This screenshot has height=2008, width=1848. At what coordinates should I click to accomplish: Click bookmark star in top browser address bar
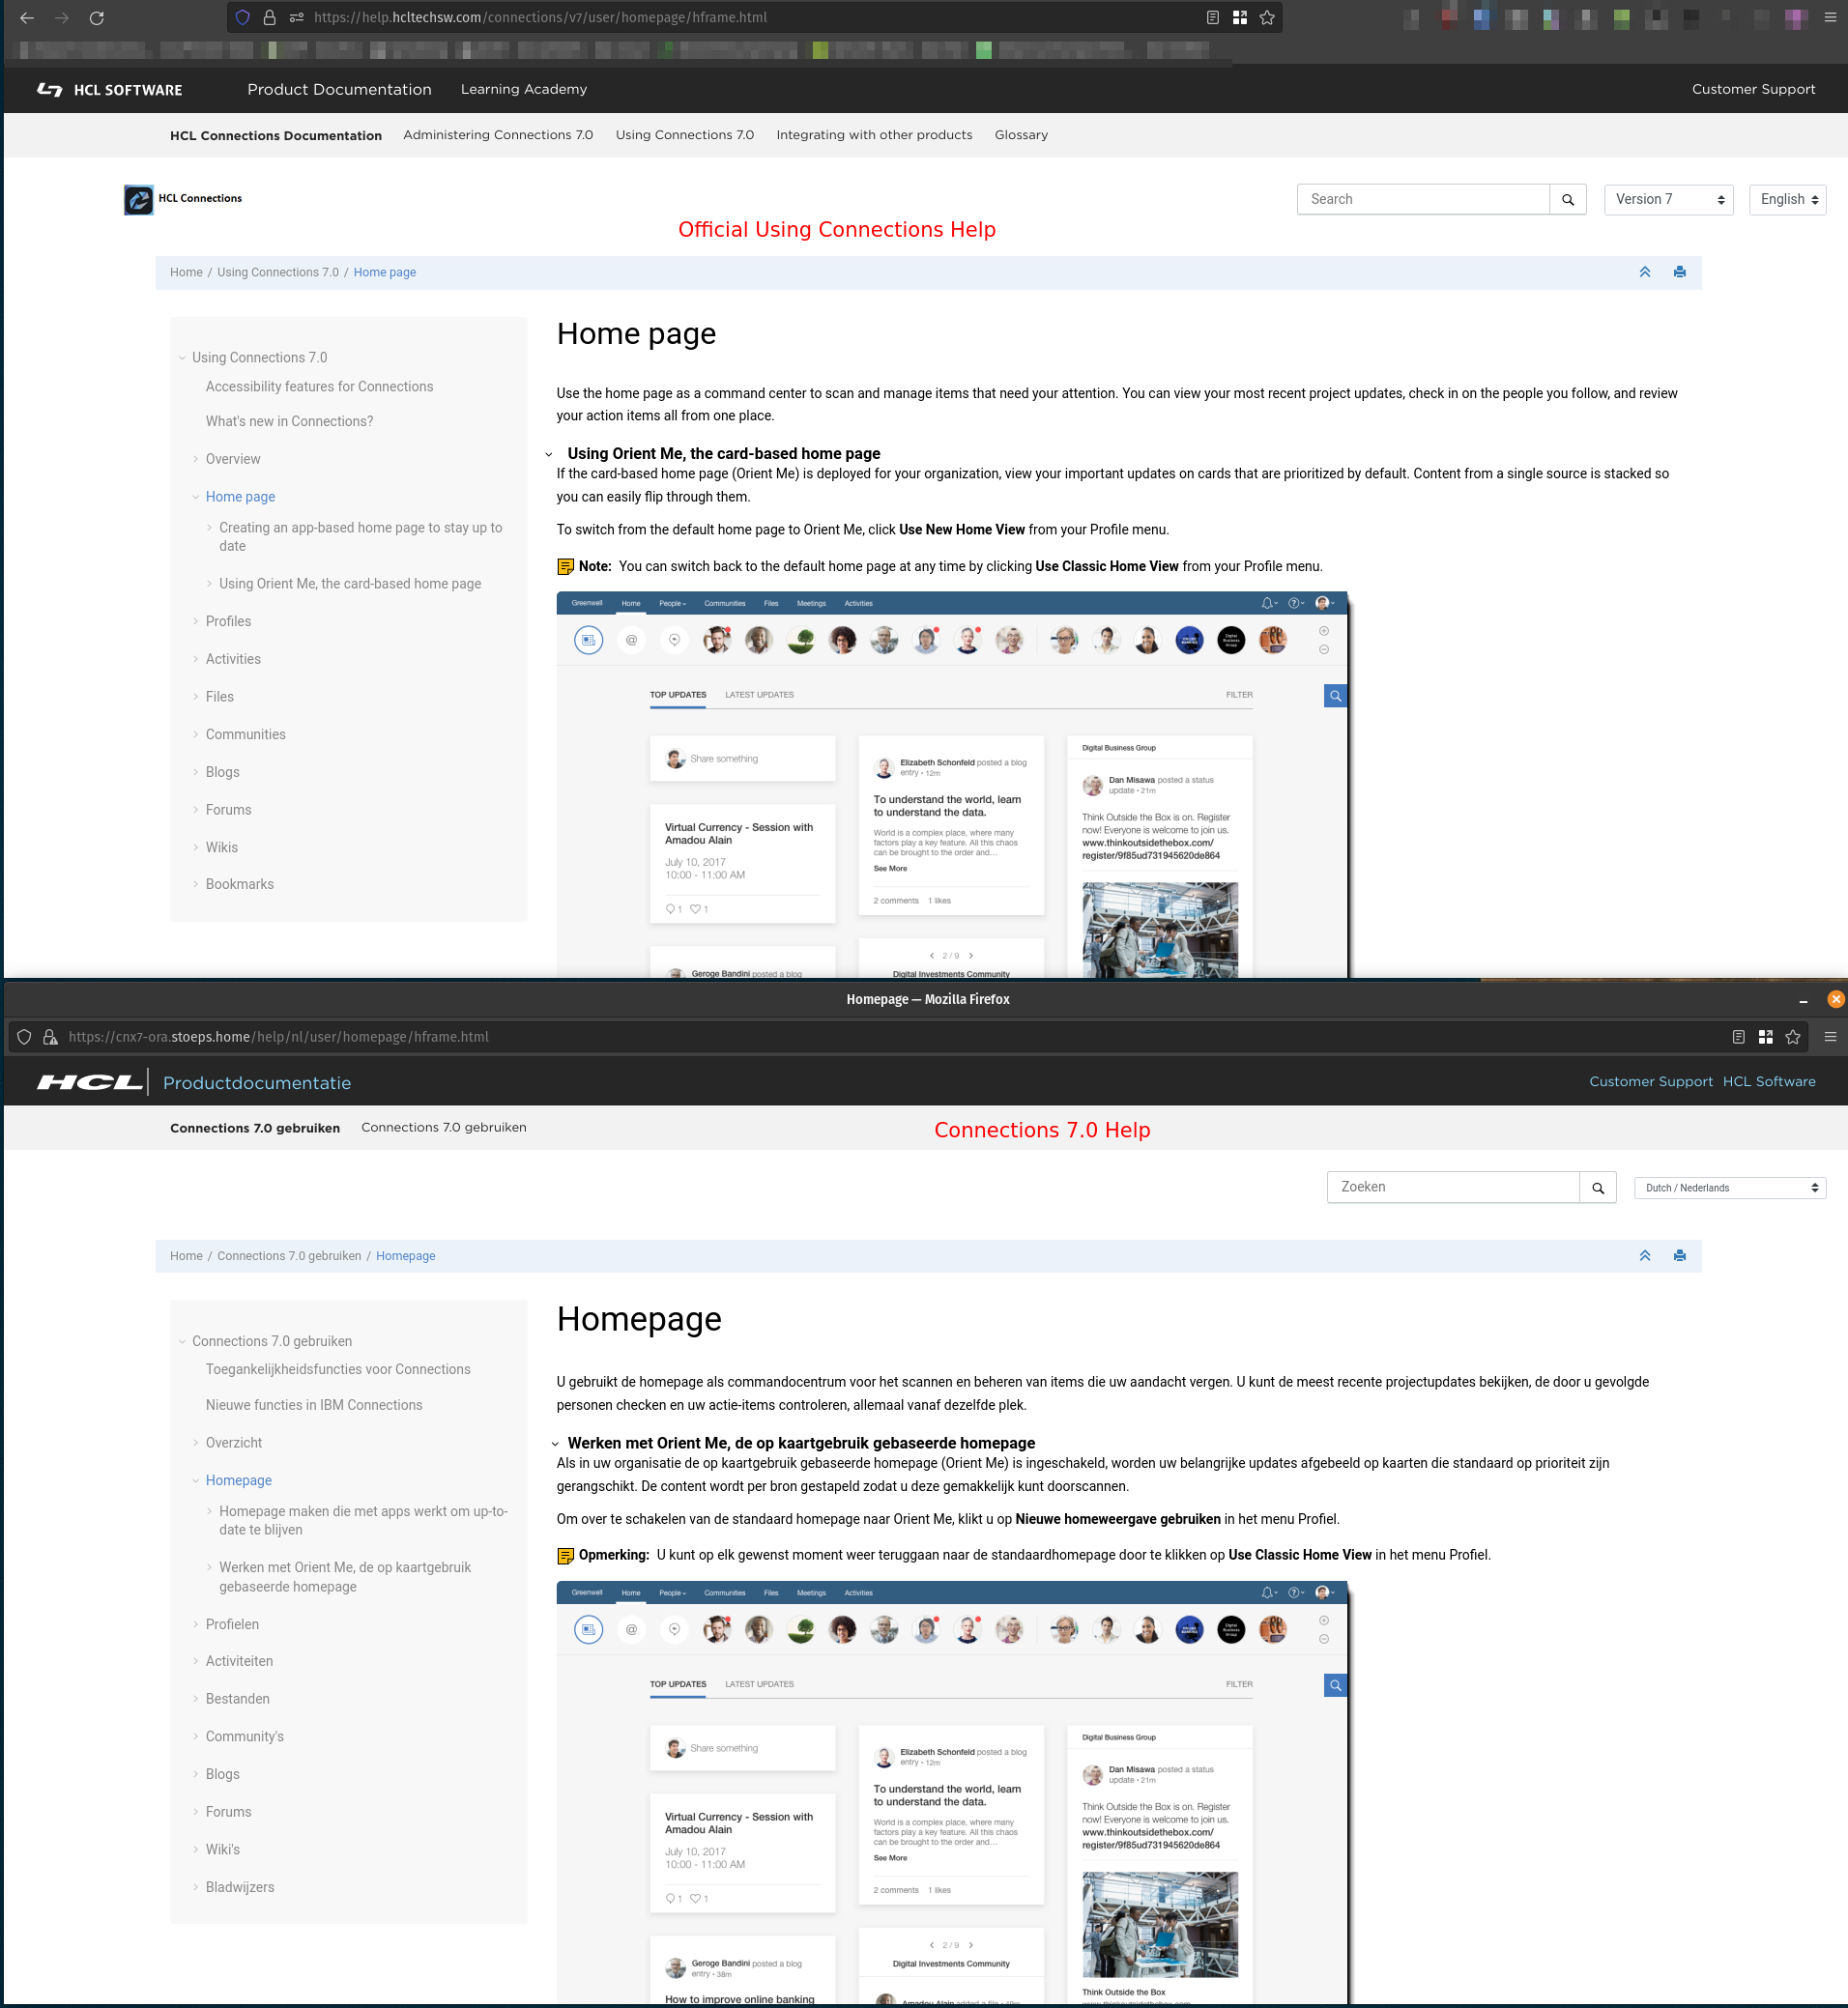pyautogui.click(x=1267, y=18)
